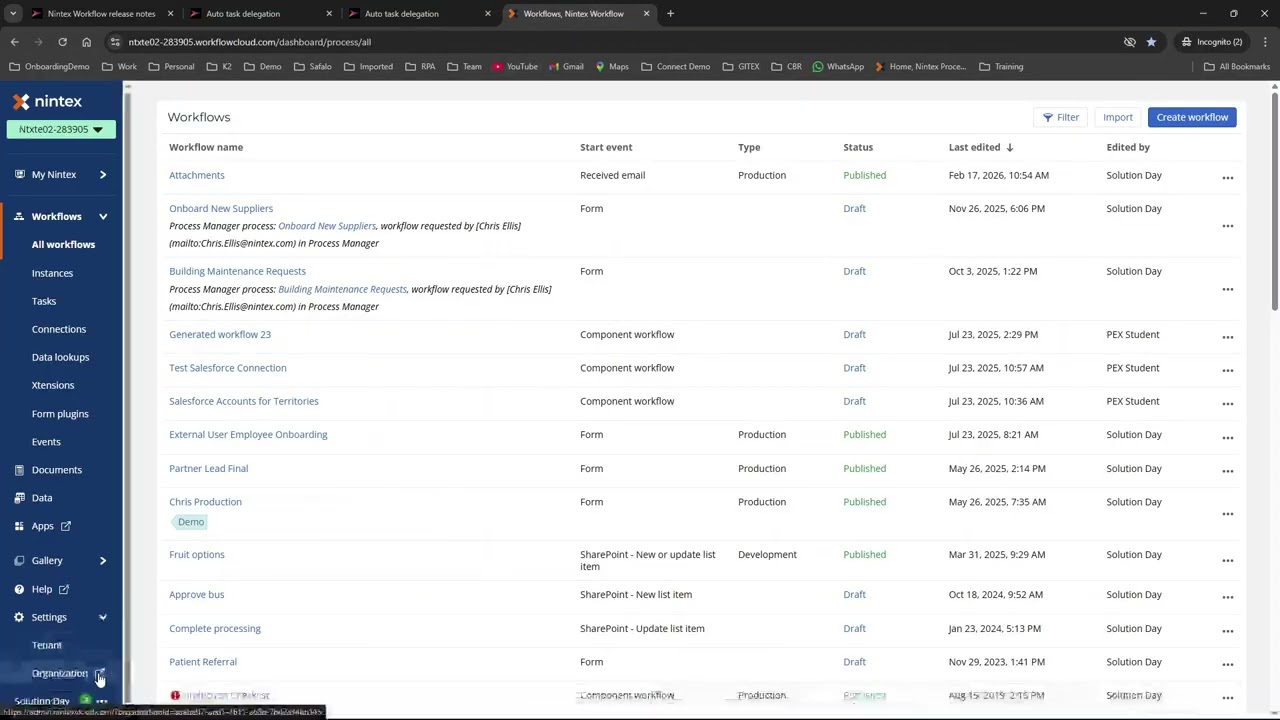Open actions menu for Patient Referral row

click(x=1227, y=664)
